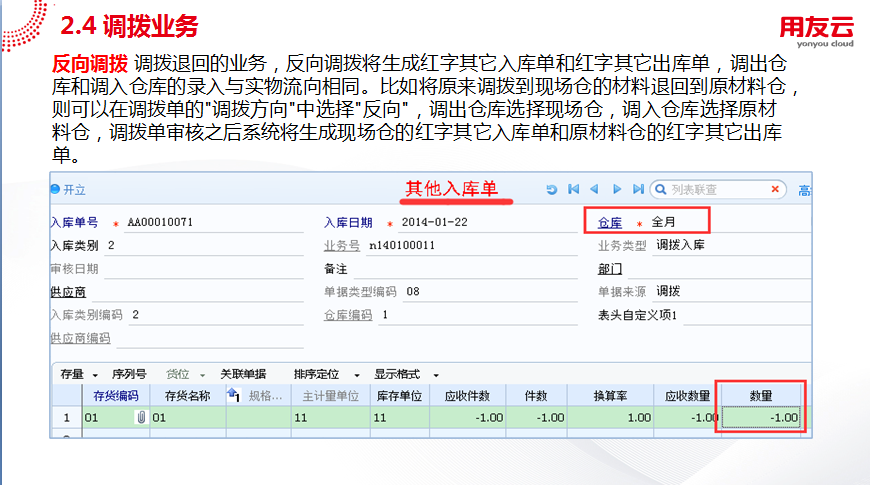Clear the search box with red X
The image size is (870, 485).
pos(775,189)
